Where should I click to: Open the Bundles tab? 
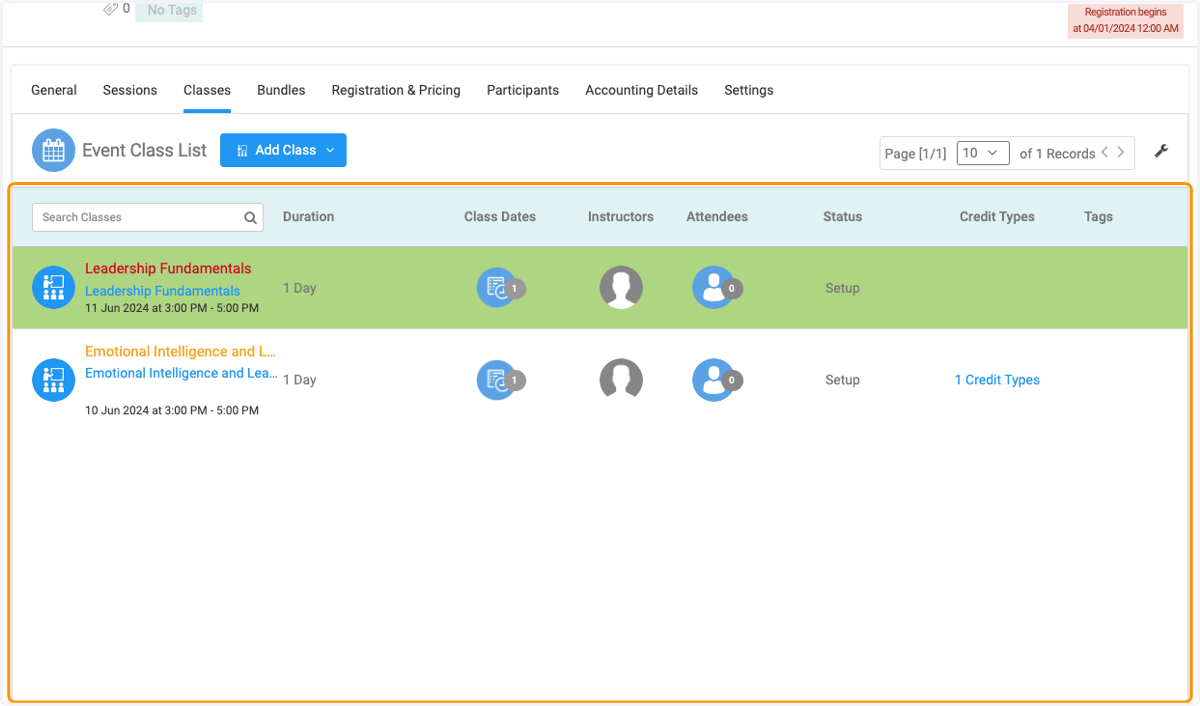tap(281, 90)
